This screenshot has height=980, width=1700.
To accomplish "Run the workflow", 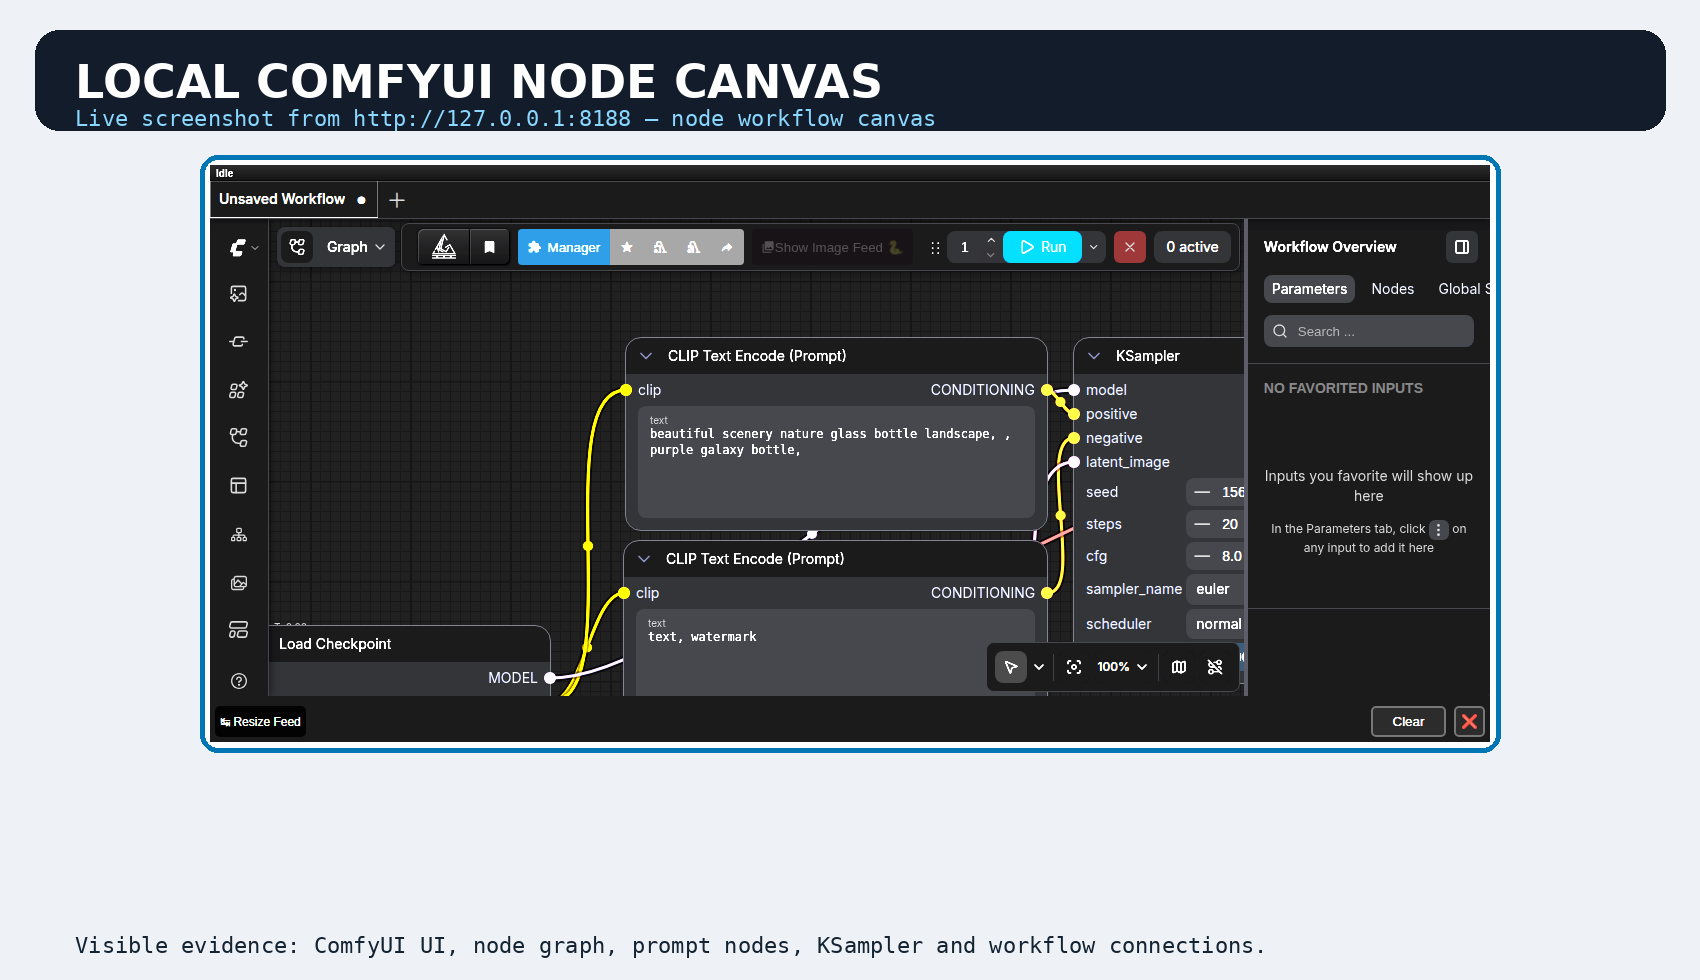I will (1042, 247).
